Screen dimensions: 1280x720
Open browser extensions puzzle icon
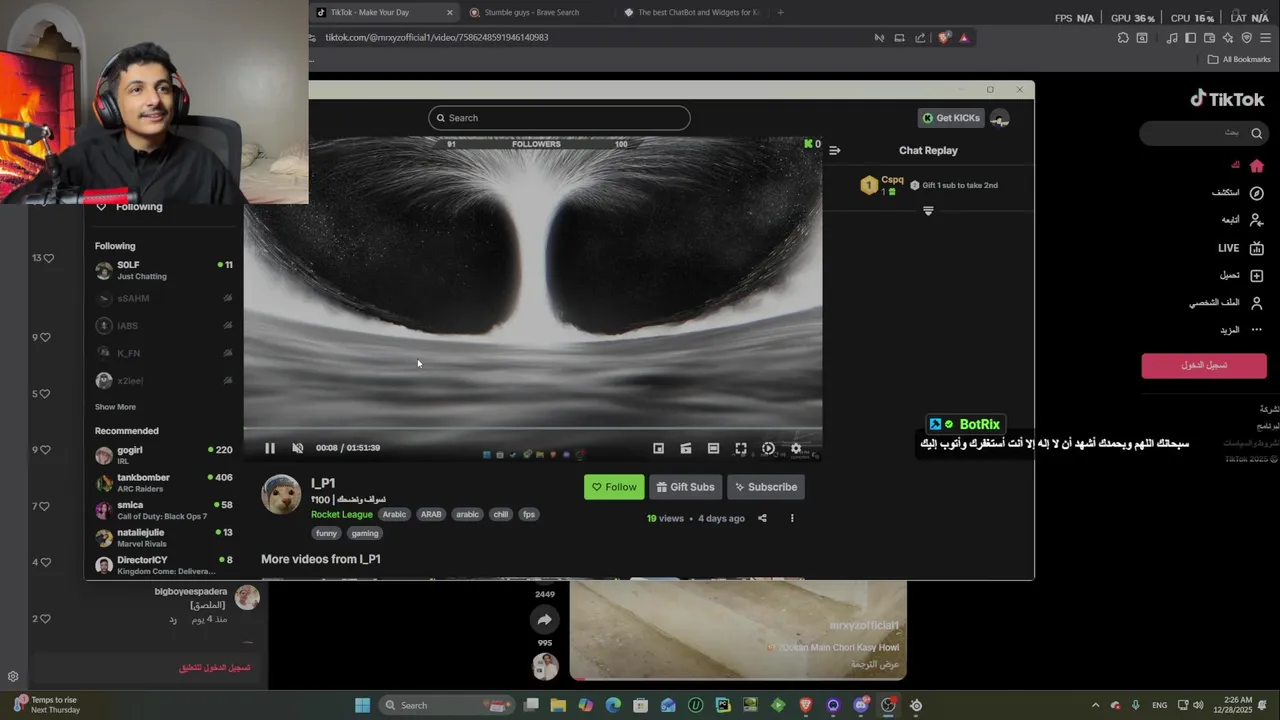pos(1123,38)
